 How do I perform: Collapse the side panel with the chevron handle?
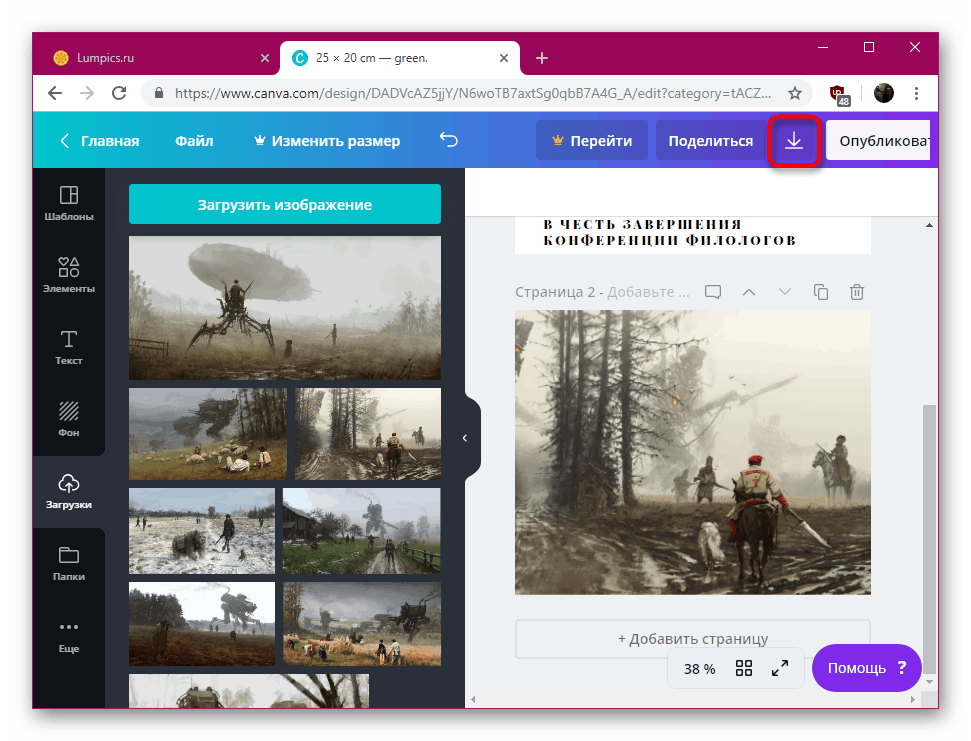(x=465, y=438)
